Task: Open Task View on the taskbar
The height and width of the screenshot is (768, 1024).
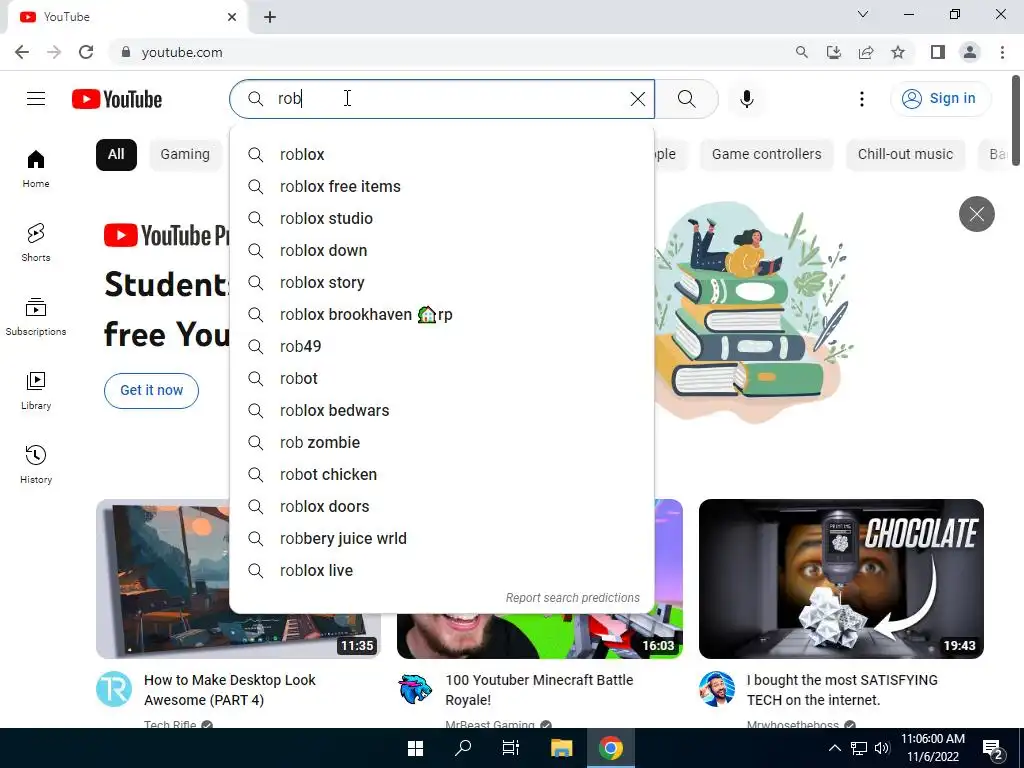Action: tap(511, 748)
